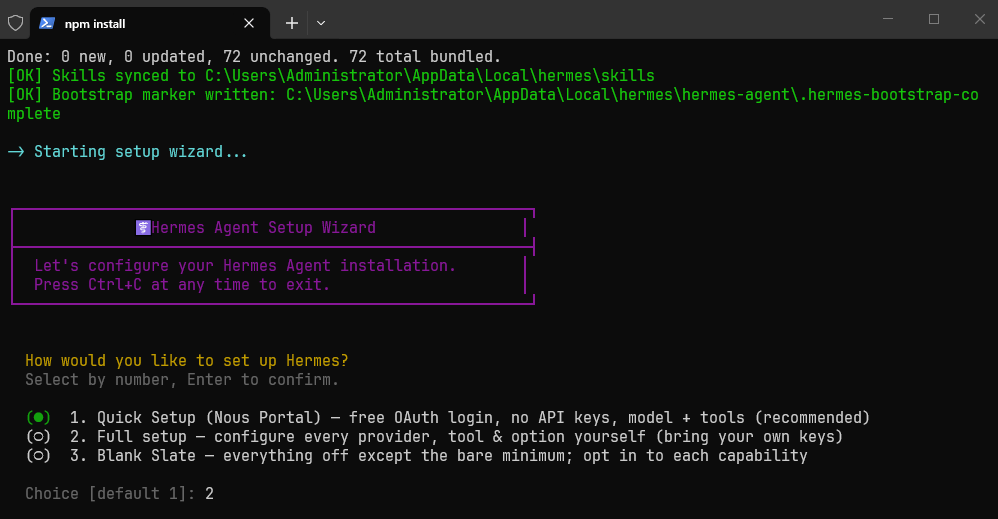Click the Choice input value 2
The image size is (998, 519).
(x=209, y=494)
